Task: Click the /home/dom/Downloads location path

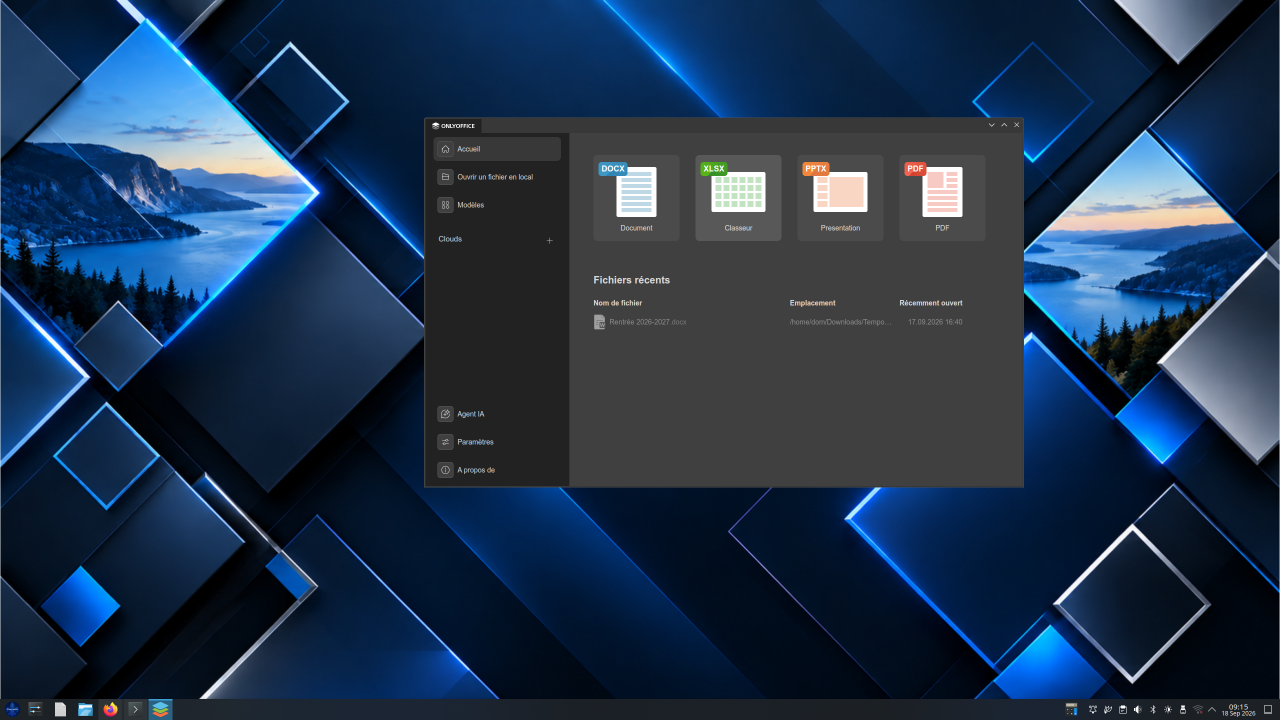Action: [839, 322]
